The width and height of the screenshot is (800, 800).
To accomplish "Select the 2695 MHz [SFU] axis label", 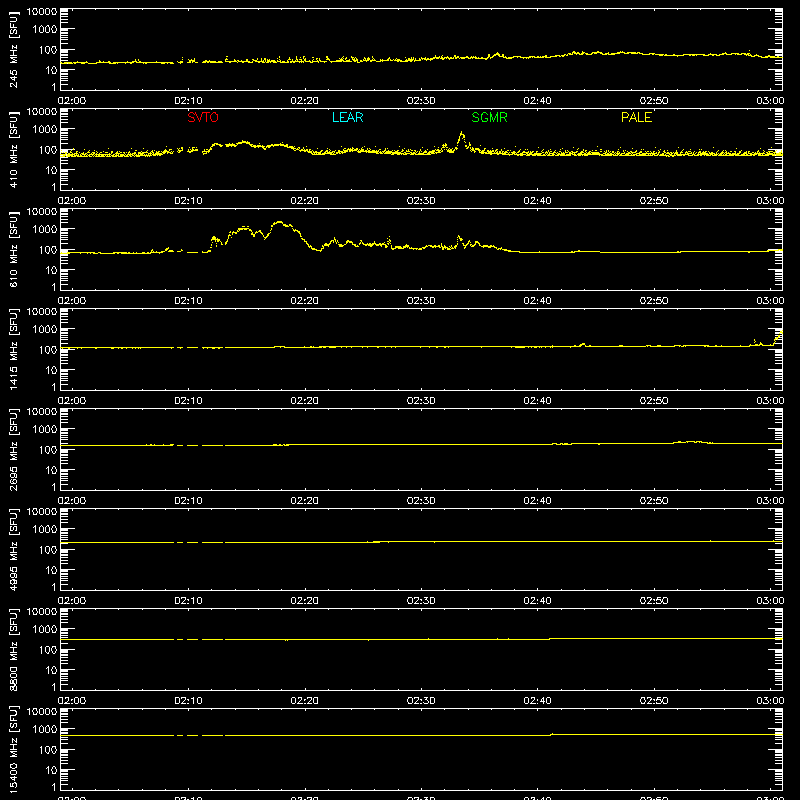I will pyautogui.click(x=13, y=450).
